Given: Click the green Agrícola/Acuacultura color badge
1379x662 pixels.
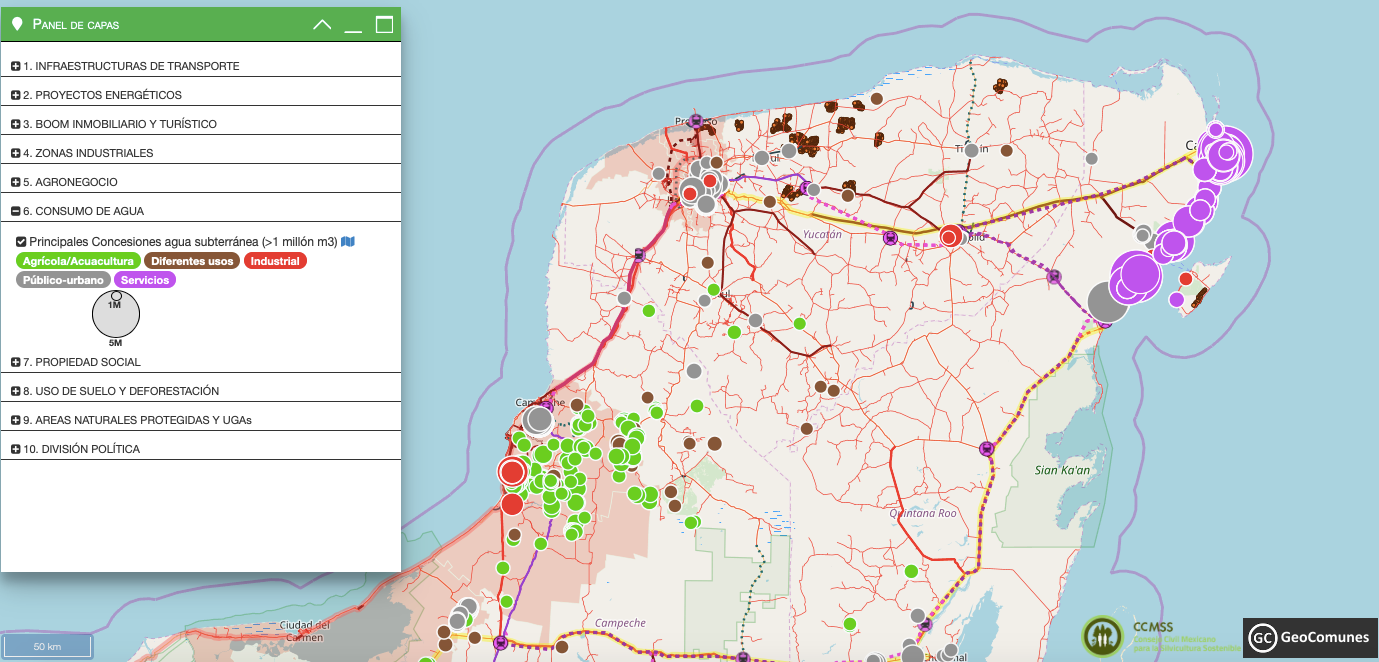Looking at the screenshot, I should 77,260.
